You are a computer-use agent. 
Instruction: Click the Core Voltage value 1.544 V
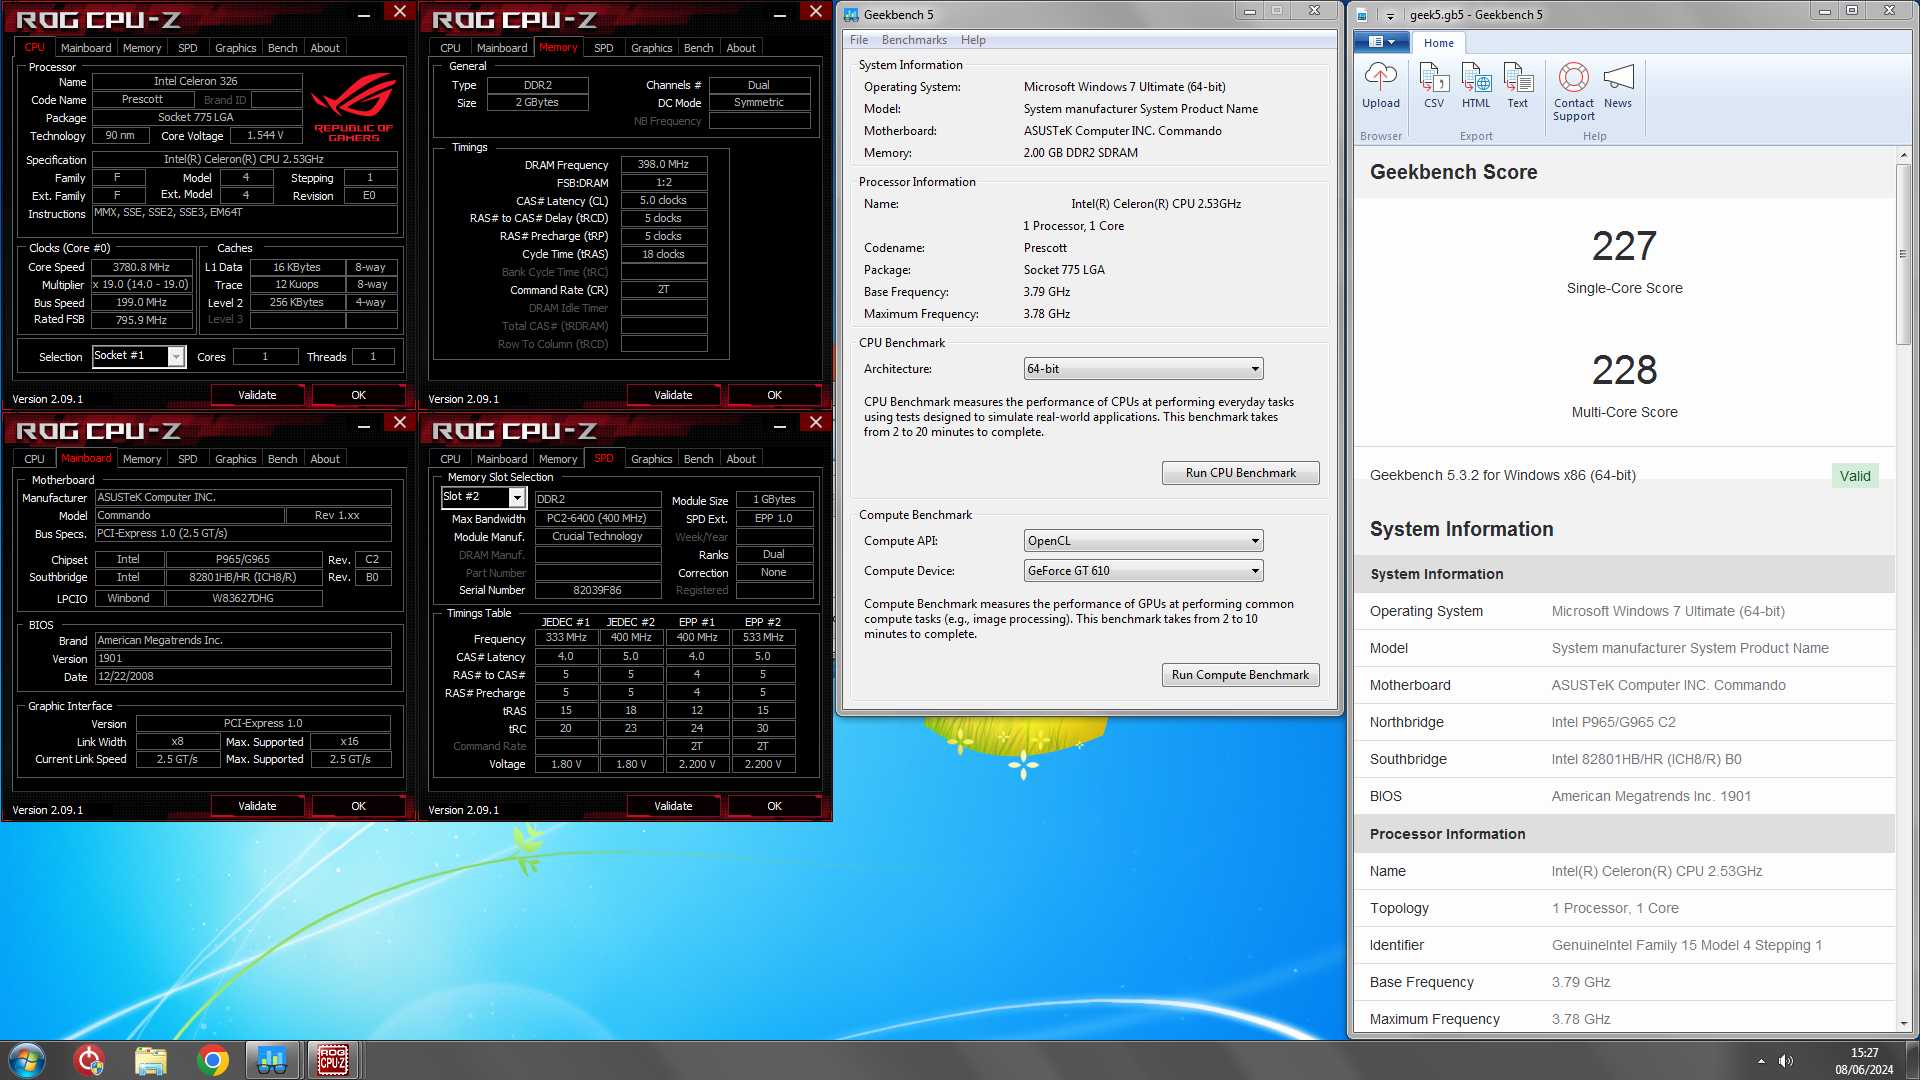(265, 135)
